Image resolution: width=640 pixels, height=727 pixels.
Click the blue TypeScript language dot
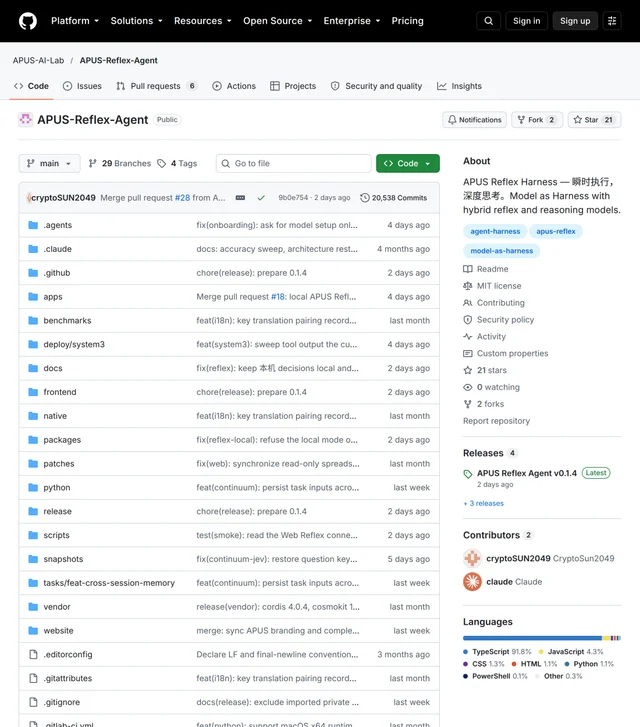click(x=465, y=651)
